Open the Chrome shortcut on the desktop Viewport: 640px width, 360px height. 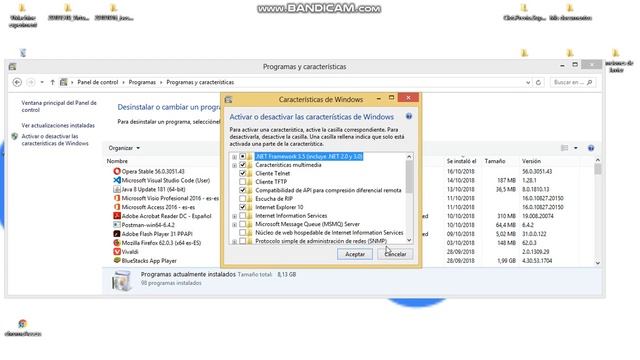22,324
